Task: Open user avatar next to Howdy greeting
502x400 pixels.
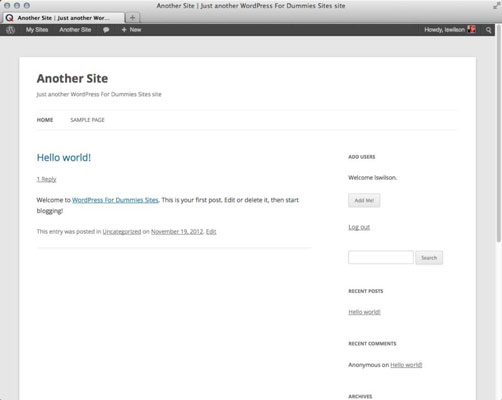Action: coord(472,30)
